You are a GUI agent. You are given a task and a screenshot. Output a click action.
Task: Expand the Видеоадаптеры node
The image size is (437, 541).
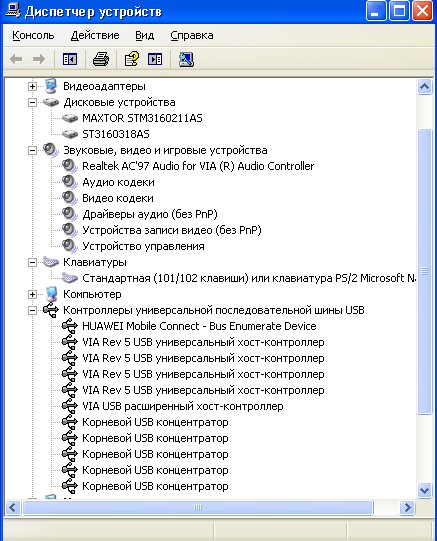pos(32,86)
